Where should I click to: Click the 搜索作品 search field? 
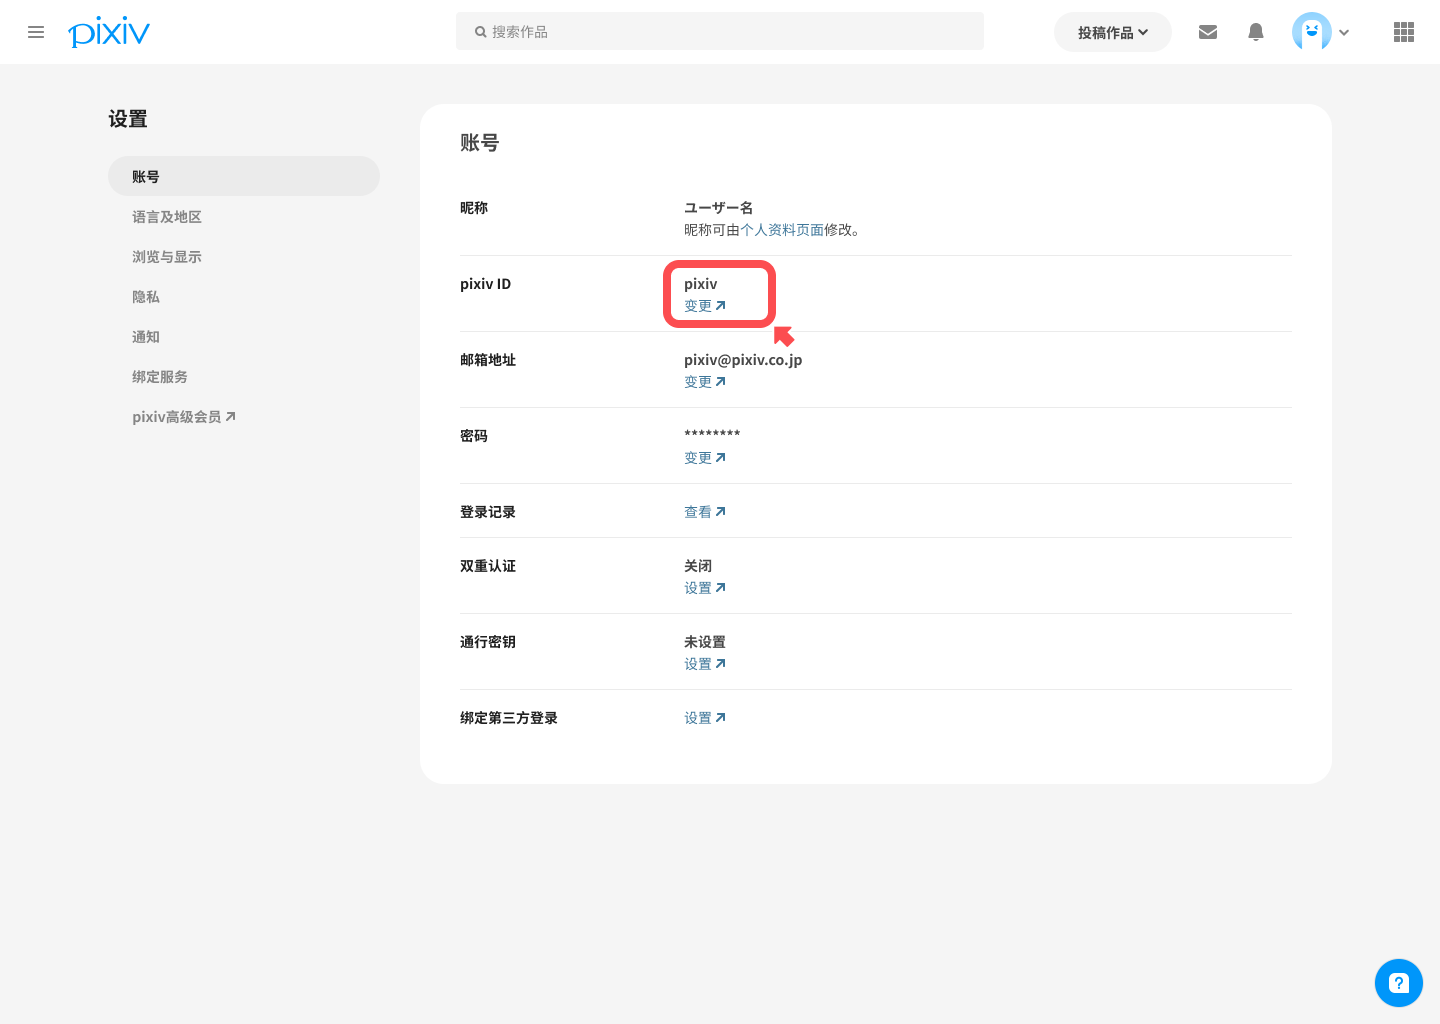[720, 32]
